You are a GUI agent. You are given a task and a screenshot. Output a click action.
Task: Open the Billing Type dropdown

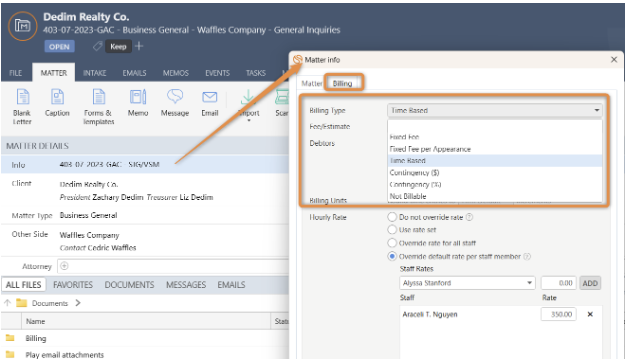(495, 110)
